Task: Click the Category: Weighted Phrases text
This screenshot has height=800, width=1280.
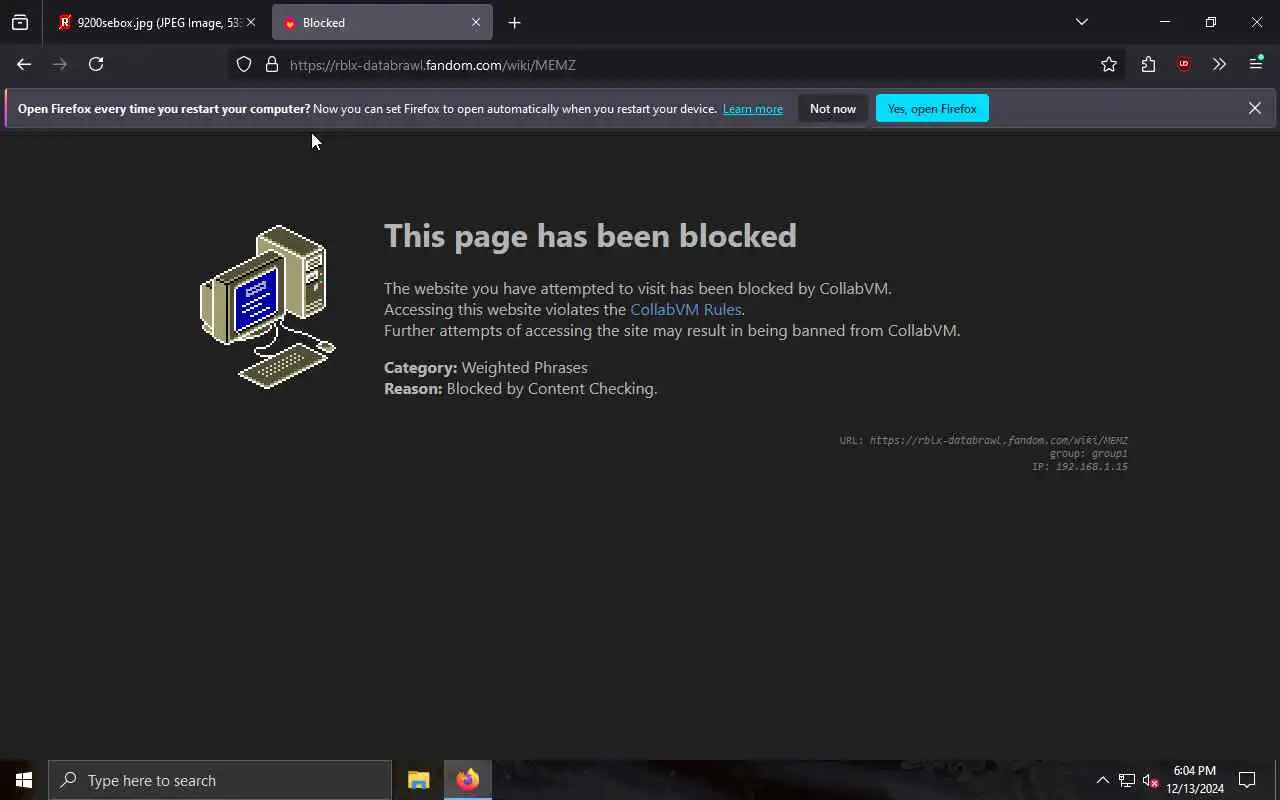Action: (486, 368)
